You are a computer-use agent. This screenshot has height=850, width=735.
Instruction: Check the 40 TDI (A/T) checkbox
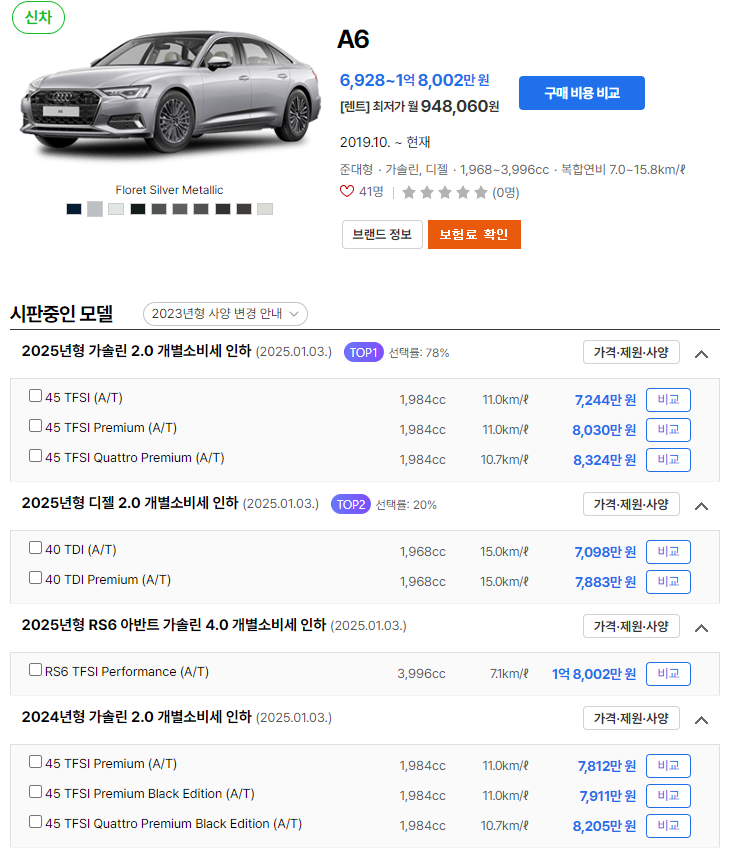pos(36,548)
